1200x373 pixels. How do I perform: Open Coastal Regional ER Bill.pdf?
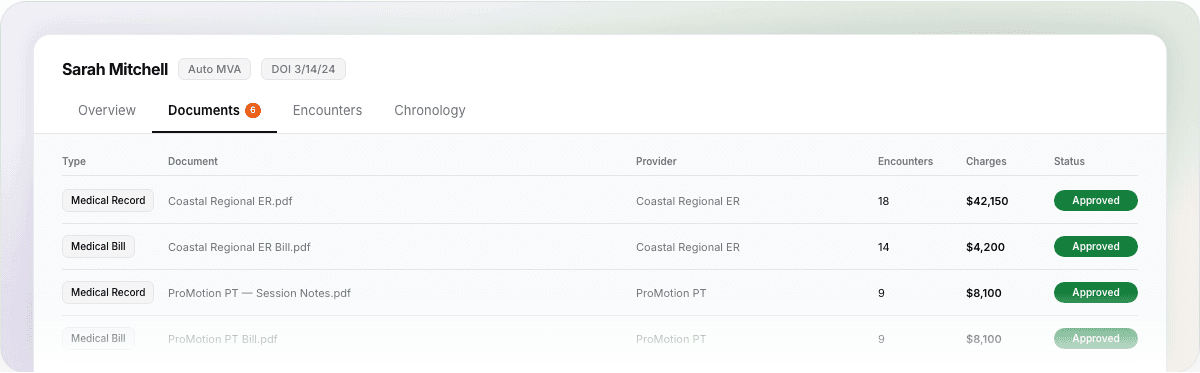(239, 247)
